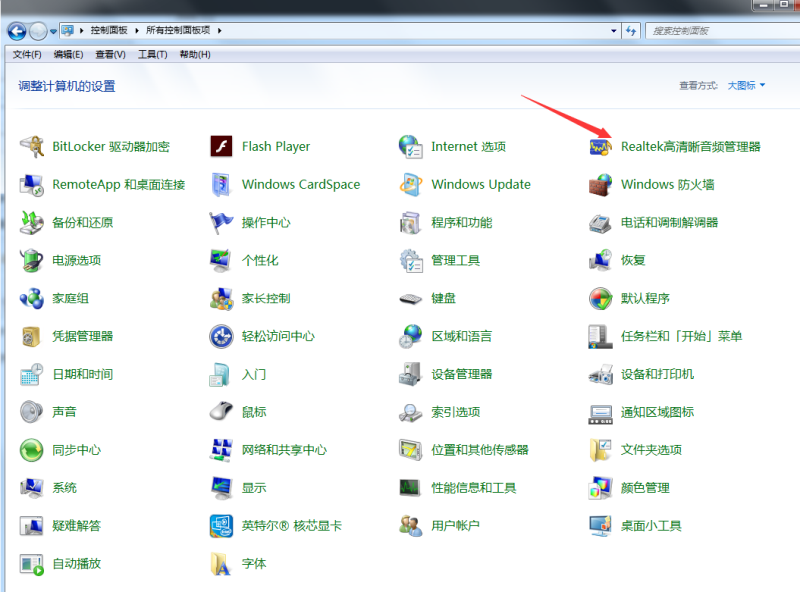
Task: Open the 程序和功能 icon
Action: point(411,223)
